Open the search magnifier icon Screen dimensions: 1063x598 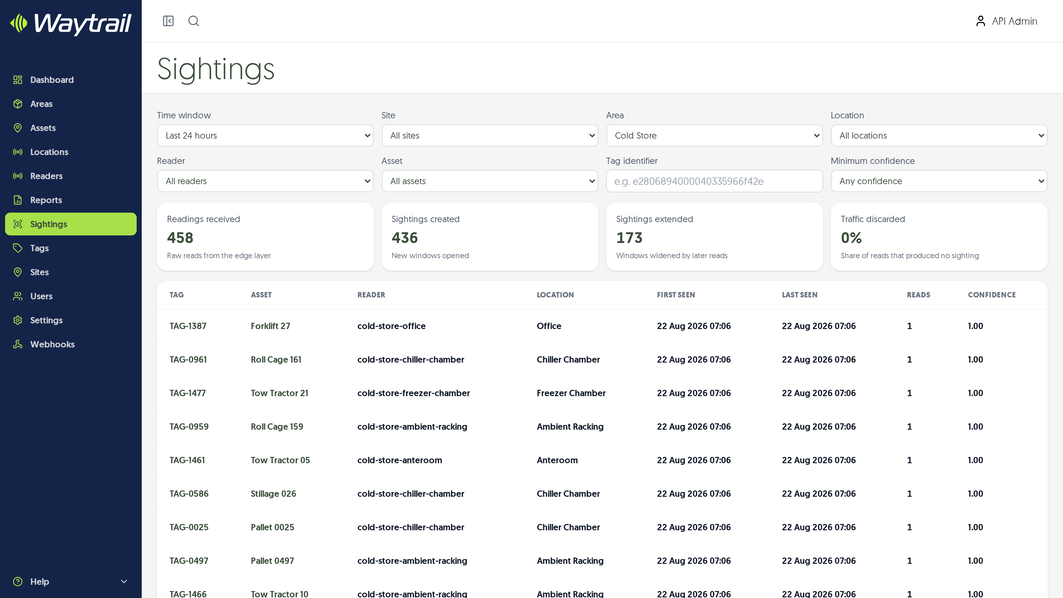[193, 21]
